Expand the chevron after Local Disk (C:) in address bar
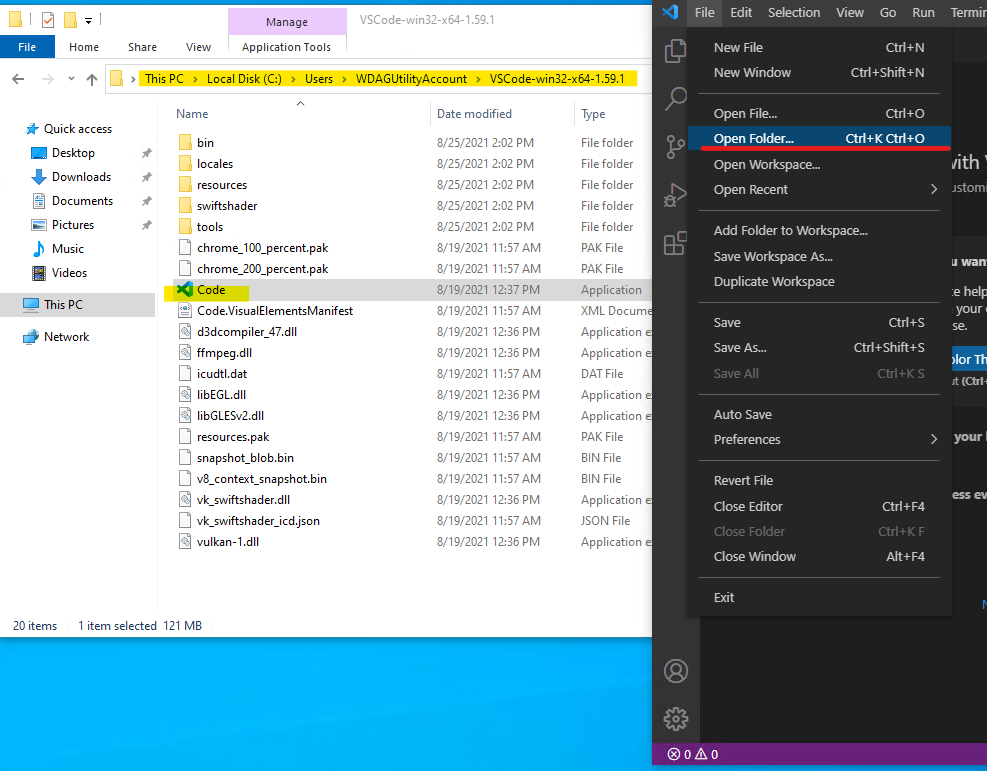Image resolution: width=987 pixels, height=771 pixels. click(x=293, y=79)
